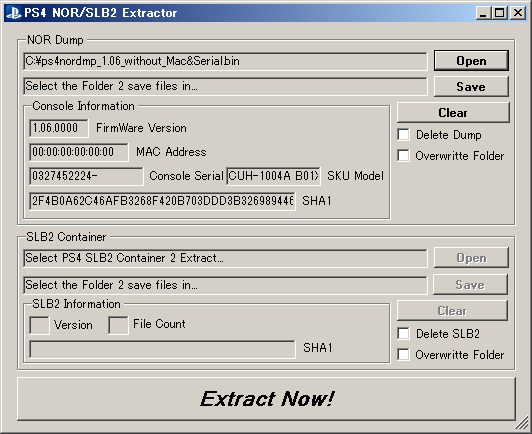Toggle Overwritte Folder under Delete SLB2
532x434 pixels.
(x=403, y=355)
